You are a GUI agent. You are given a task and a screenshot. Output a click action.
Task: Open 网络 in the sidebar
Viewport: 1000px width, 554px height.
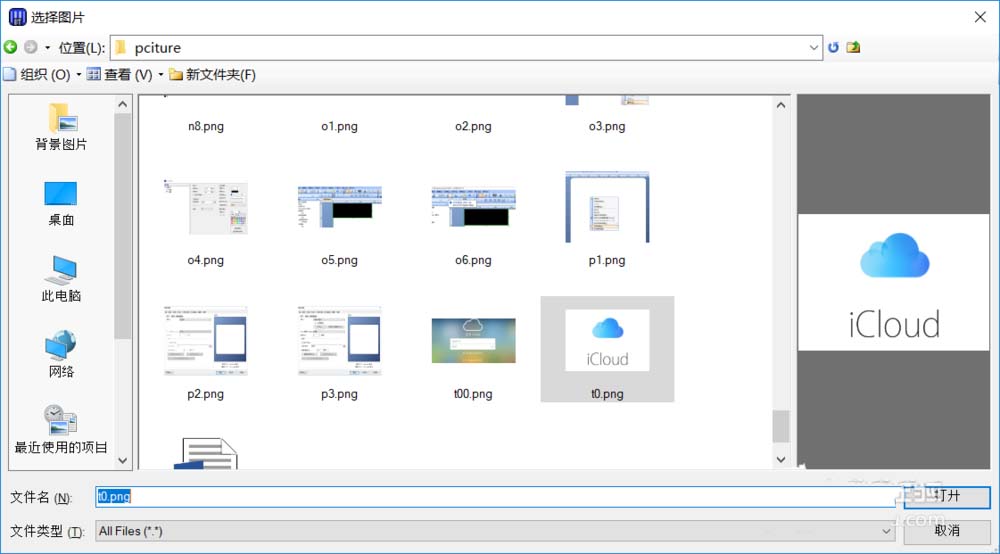(x=61, y=354)
